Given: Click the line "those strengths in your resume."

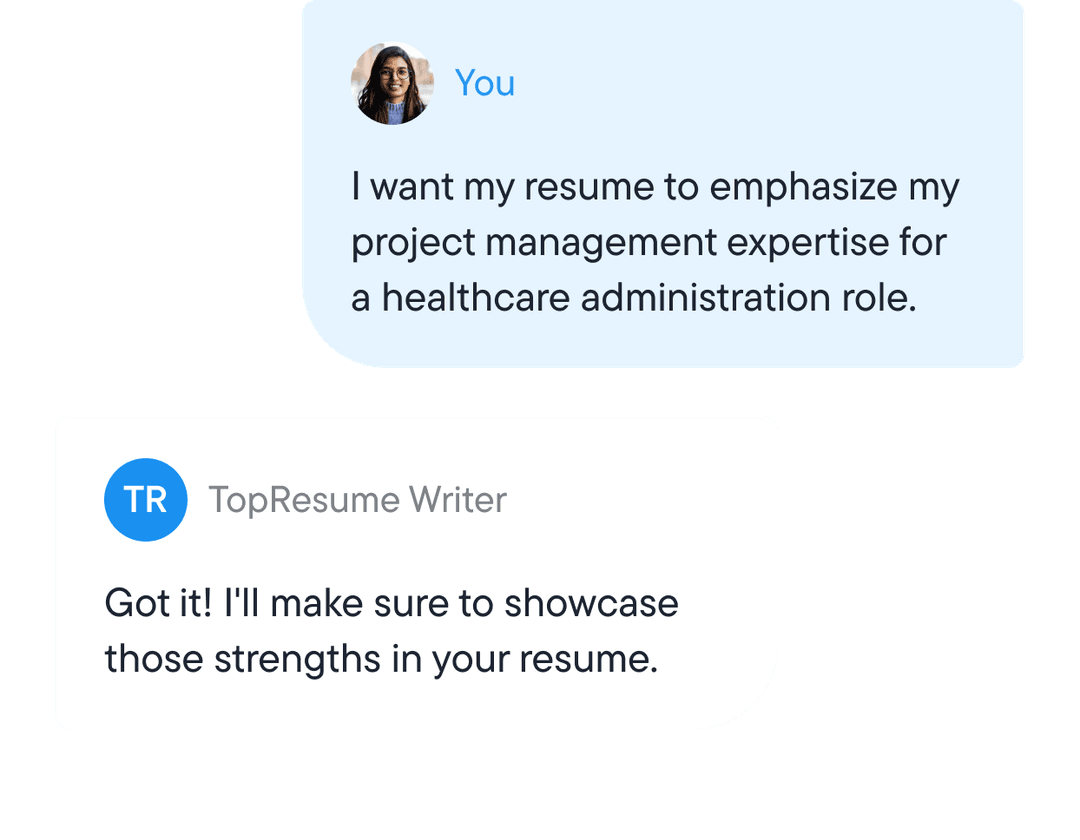Looking at the screenshot, I should 382,660.
